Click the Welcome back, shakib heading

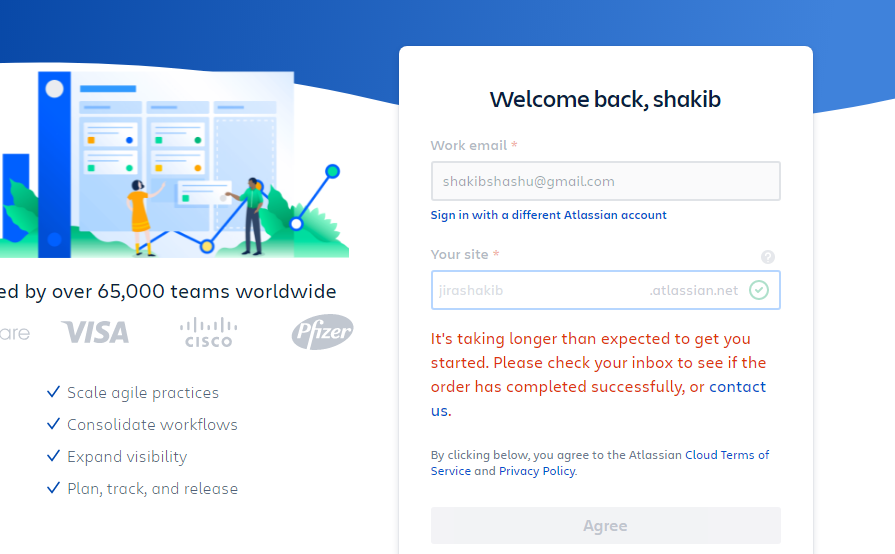click(x=605, y=99)
